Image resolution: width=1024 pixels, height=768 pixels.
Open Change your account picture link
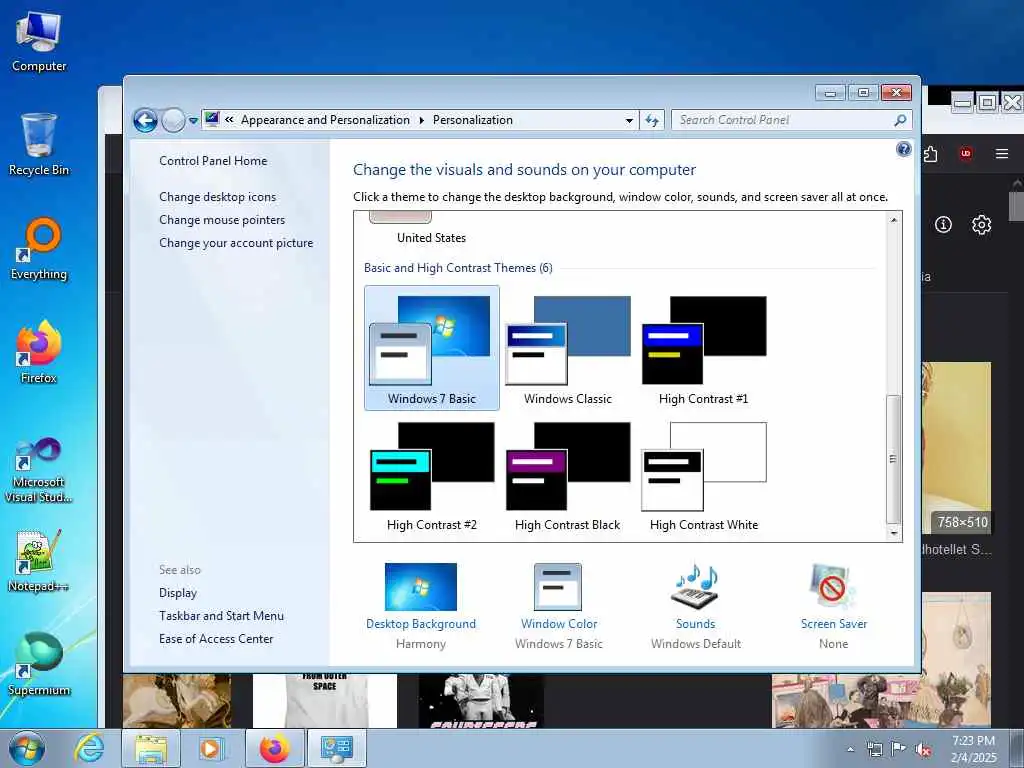point(236,242)
